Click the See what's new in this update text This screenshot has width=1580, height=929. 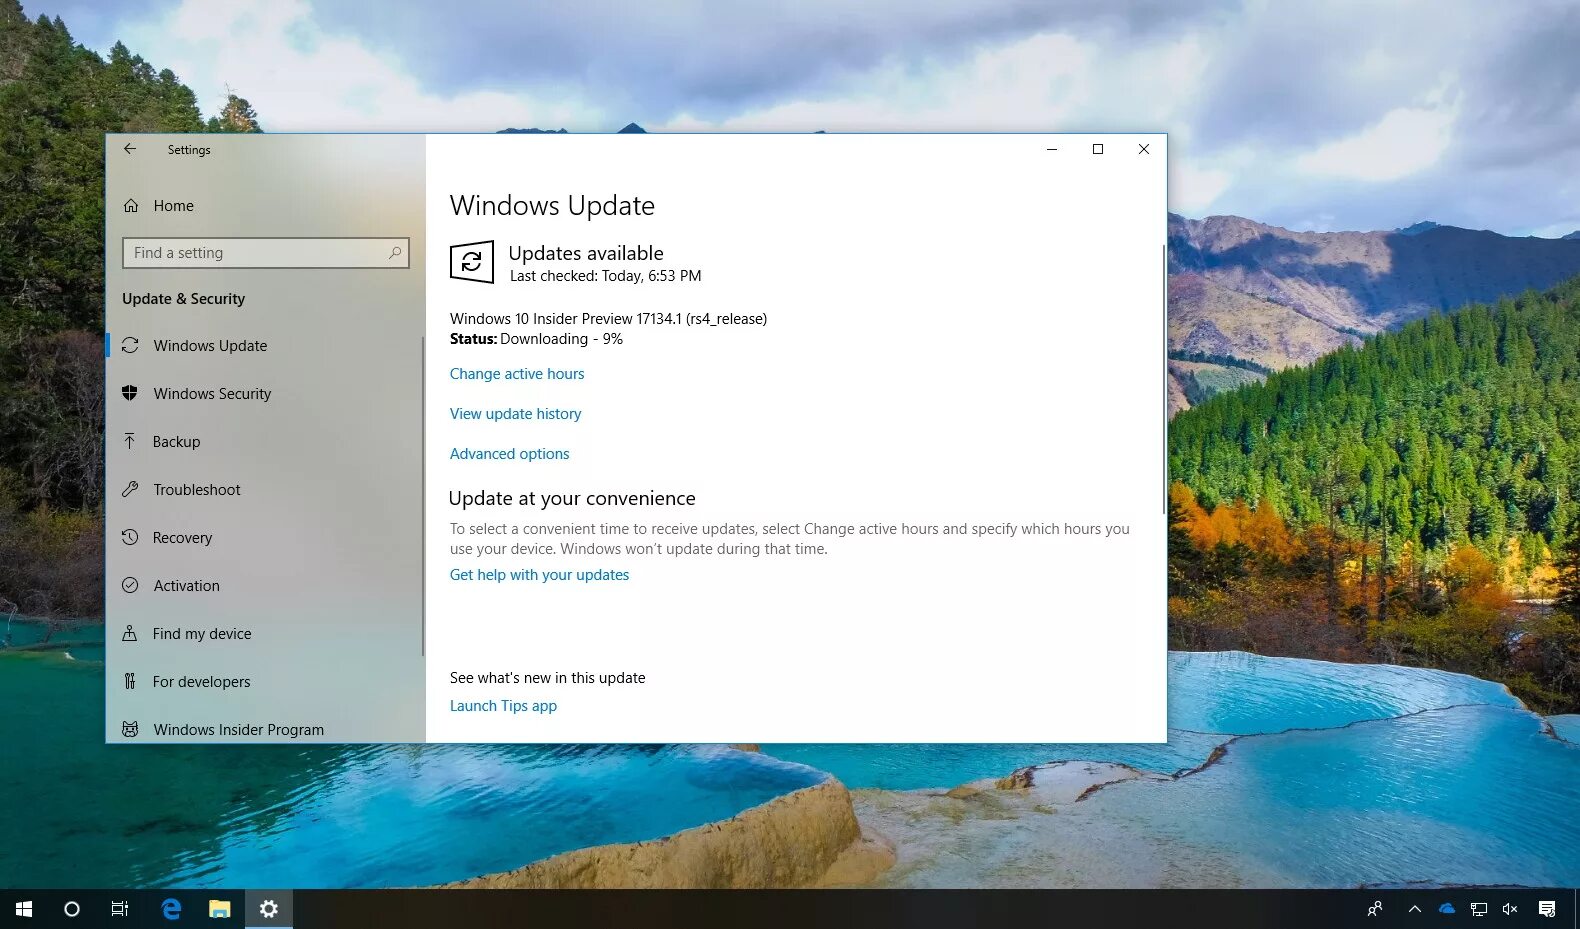click(x=547, y=677)
